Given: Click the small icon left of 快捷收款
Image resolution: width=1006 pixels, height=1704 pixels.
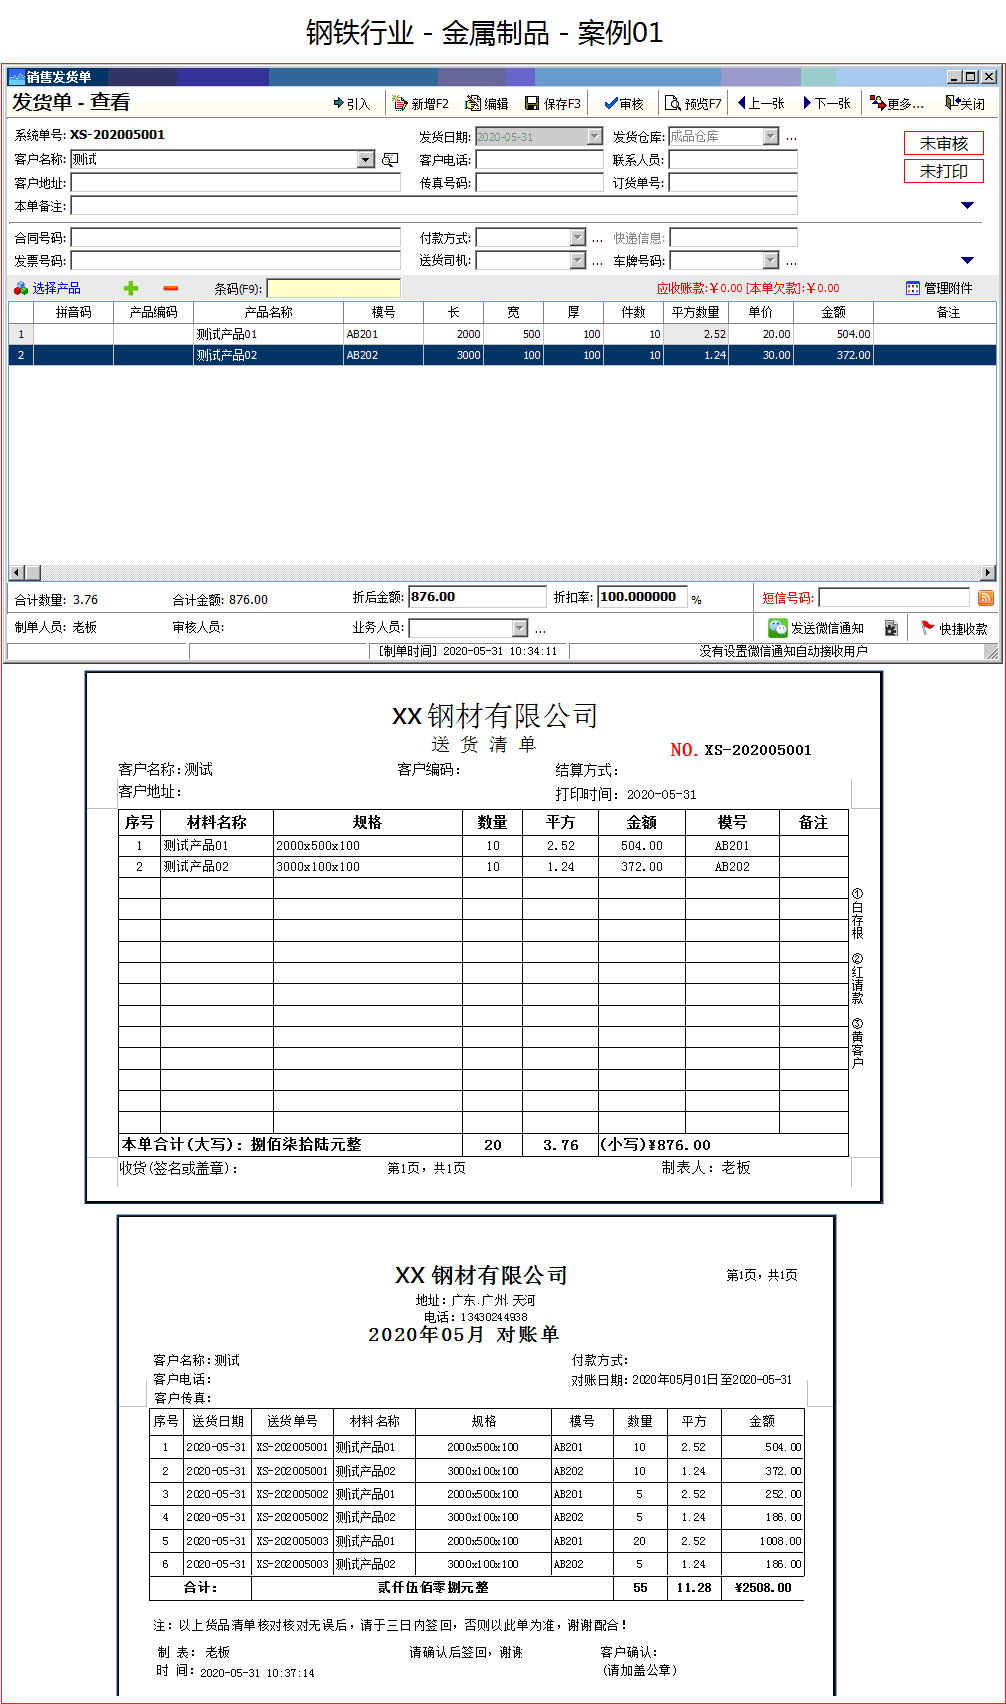Looking at the screenshot, I should pyautogui.click(x=891, y=628).
